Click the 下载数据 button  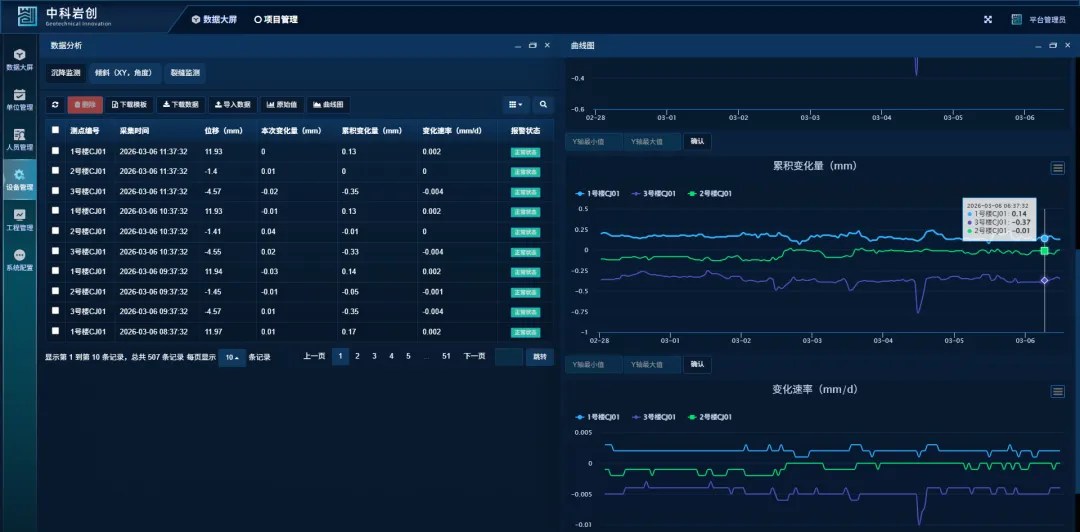(x=181, y=104)
